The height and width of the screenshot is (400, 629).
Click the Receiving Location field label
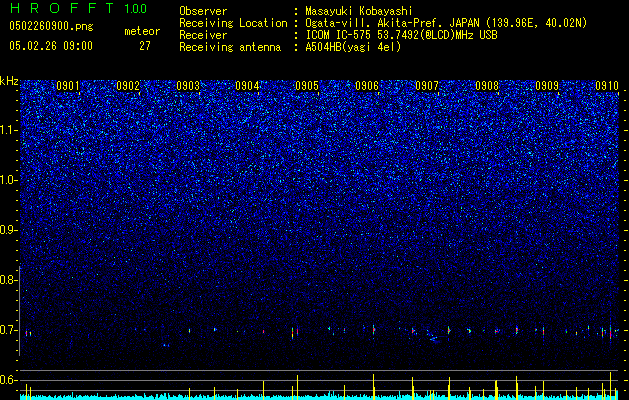[x=233, y=23]
